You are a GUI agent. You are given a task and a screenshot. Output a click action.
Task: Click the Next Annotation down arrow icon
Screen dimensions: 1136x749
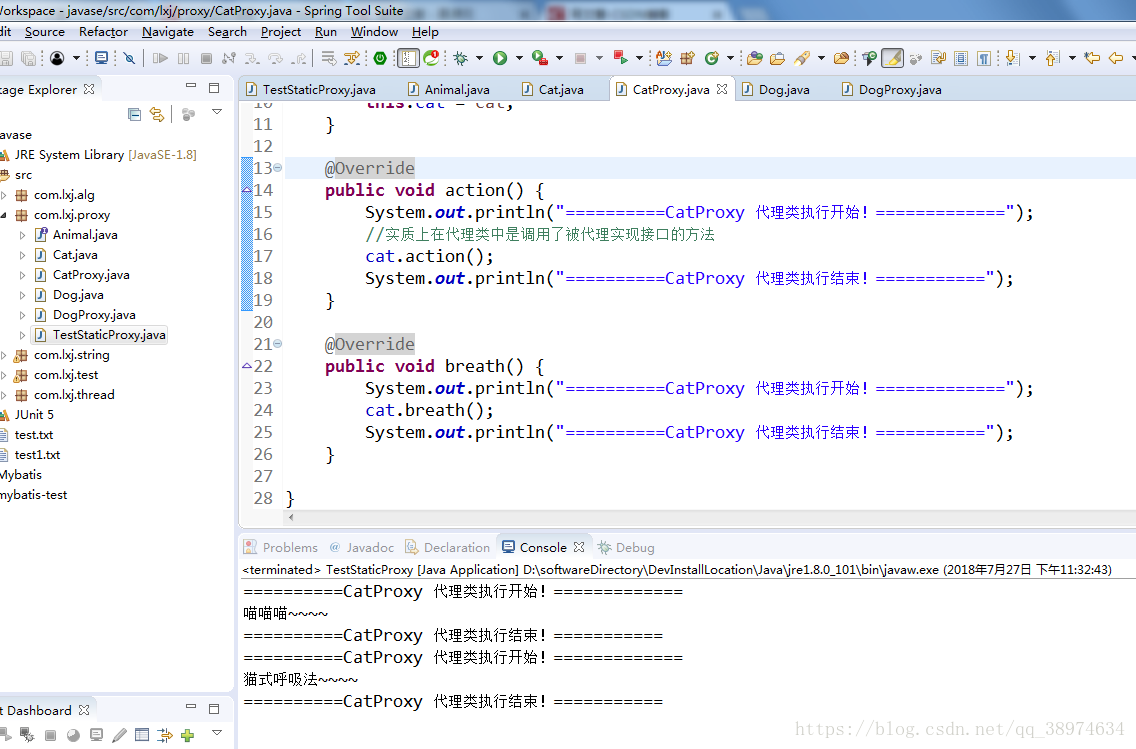(1013, 58)
